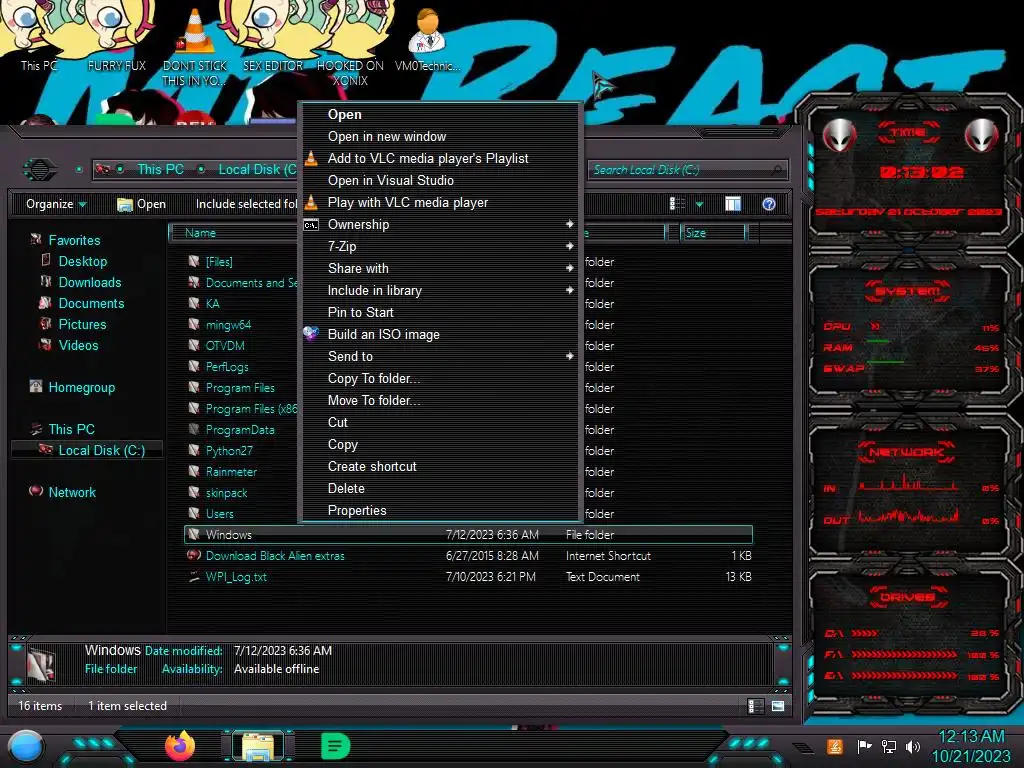The height and width of the screenshot is (768, 1024).
Task: Click the Start orb button
Action: coord(26,748)
